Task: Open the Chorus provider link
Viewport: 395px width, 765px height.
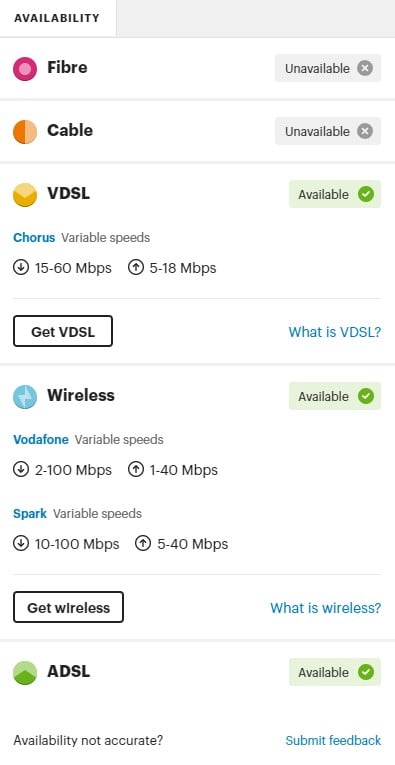Action: point(34,238)
